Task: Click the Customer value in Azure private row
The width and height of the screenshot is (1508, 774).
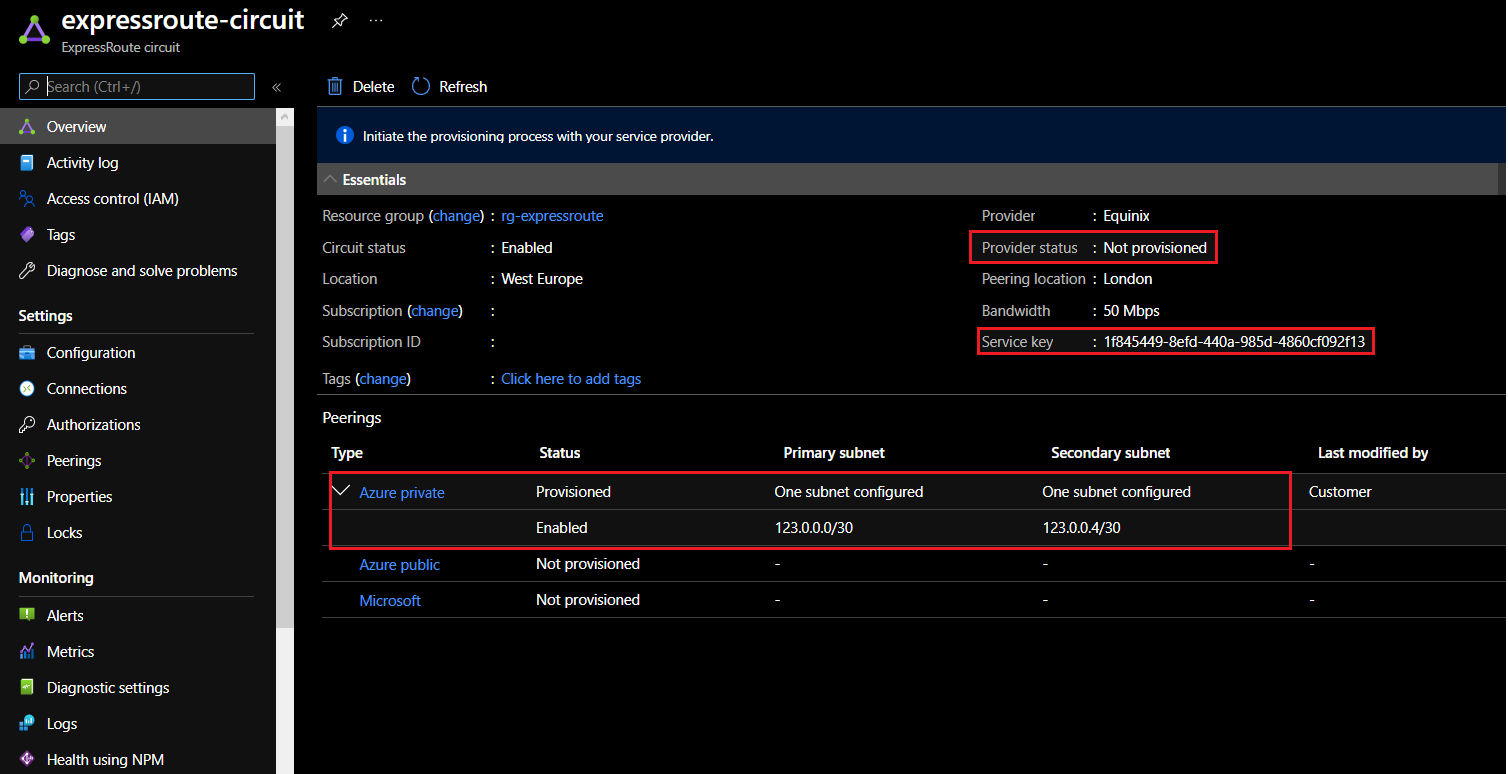Action: [x=1340, y=492]
